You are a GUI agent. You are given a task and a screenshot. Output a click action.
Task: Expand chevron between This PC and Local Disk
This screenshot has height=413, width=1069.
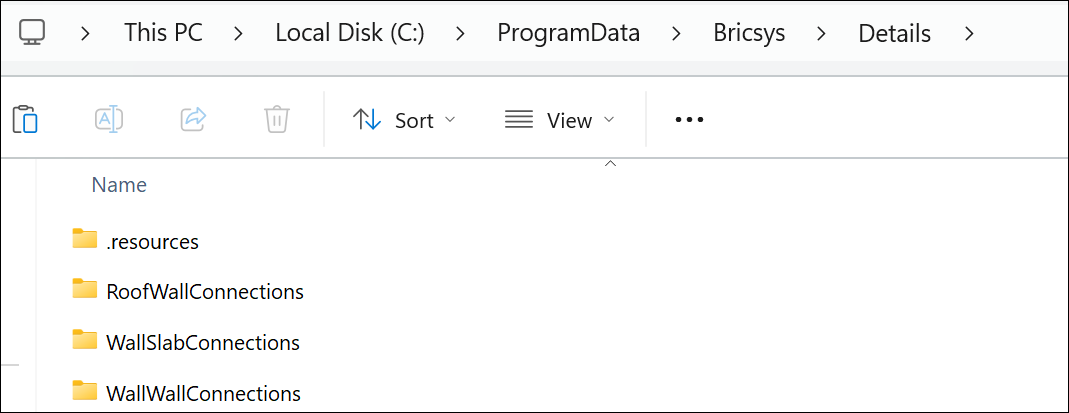[x=239, y=33]
